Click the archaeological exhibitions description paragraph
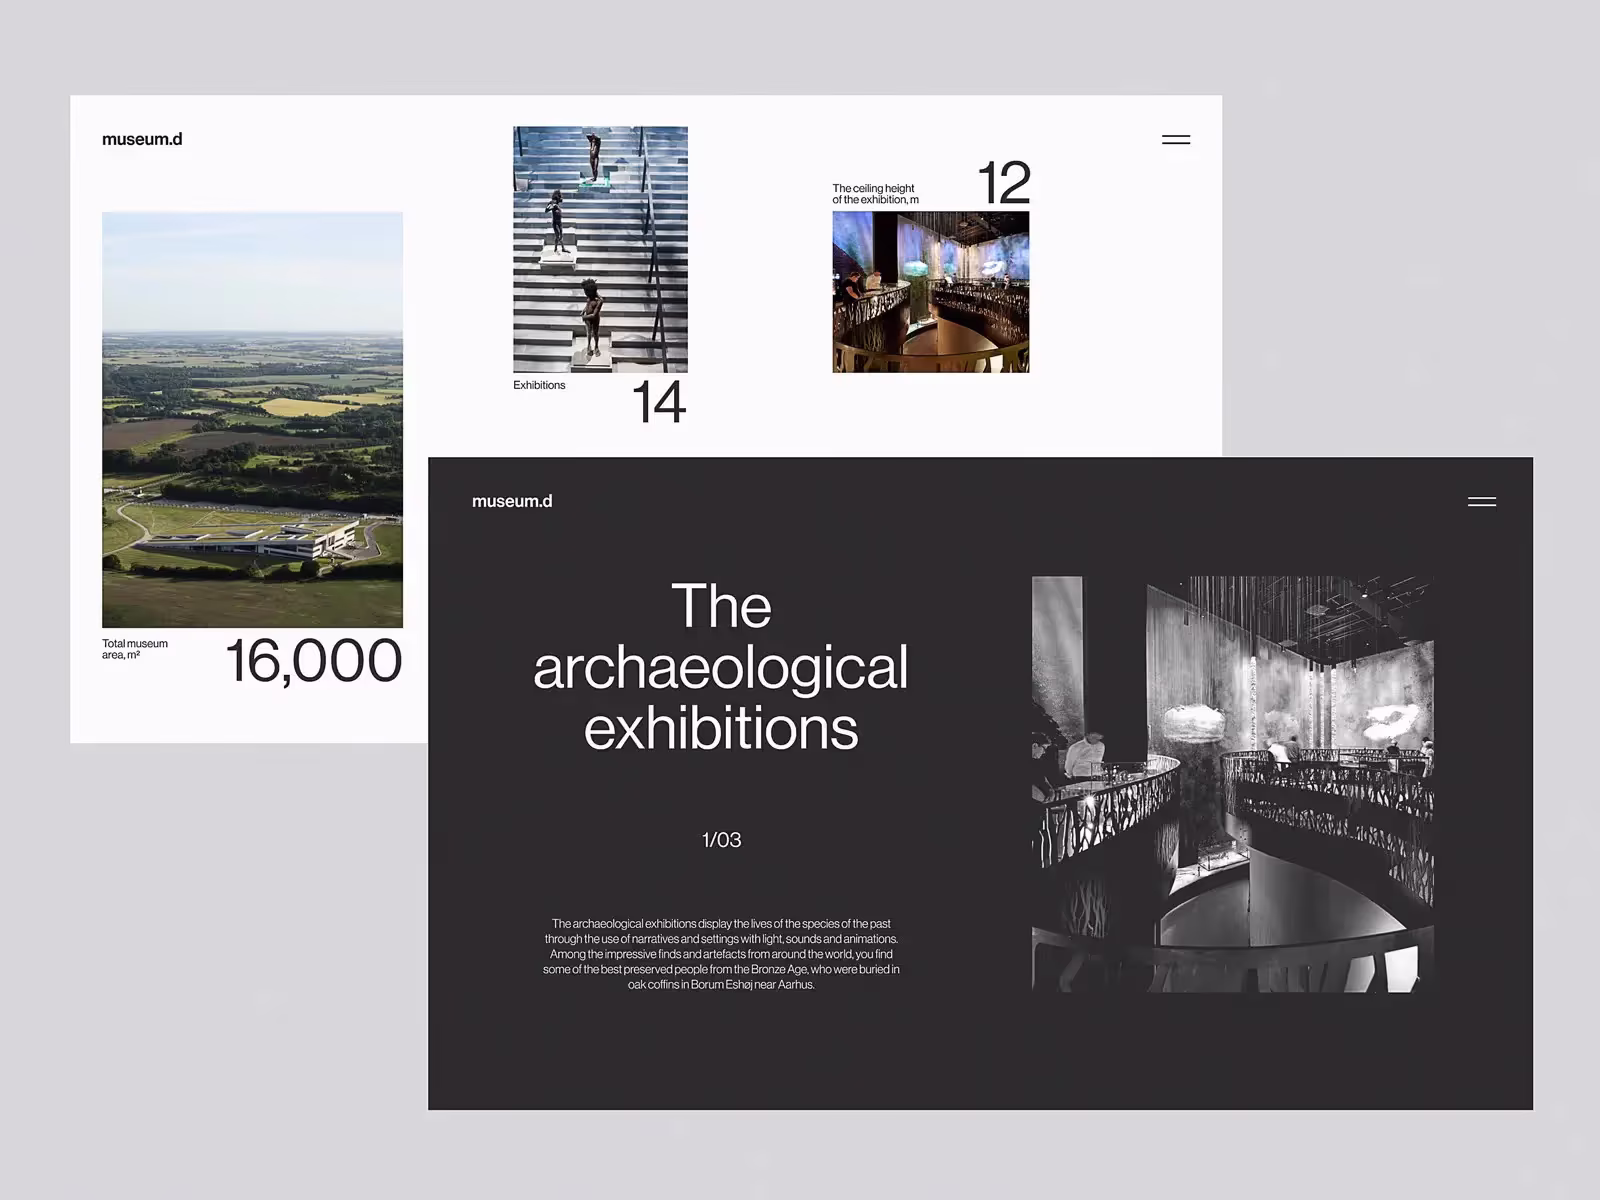Screen dimensions: 1600x1200 coord(721,954)
